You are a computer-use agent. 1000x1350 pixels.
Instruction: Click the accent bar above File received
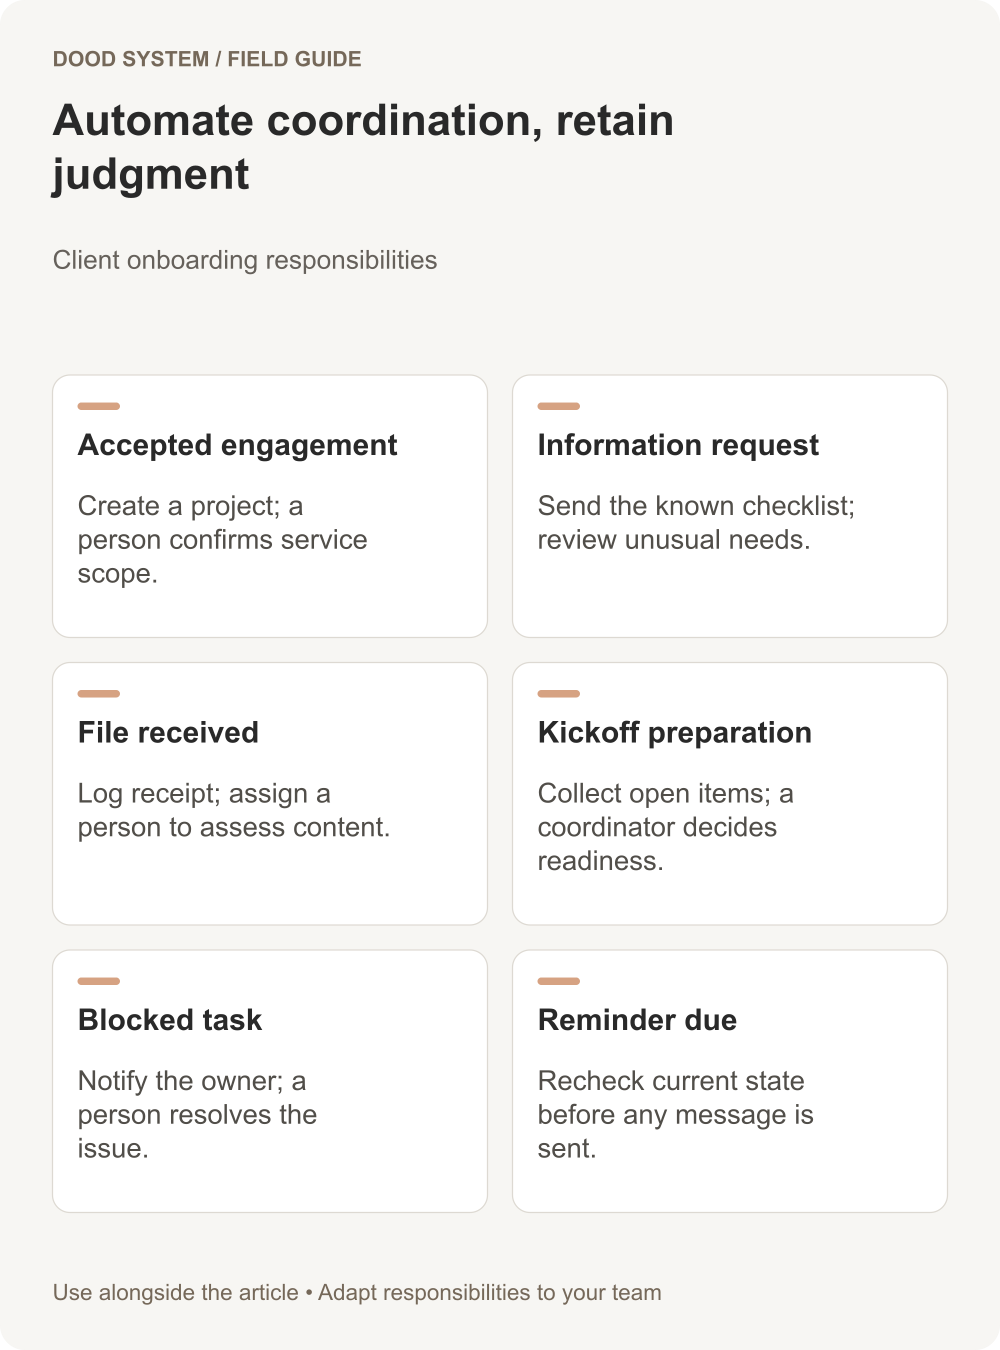pos(99,693)
